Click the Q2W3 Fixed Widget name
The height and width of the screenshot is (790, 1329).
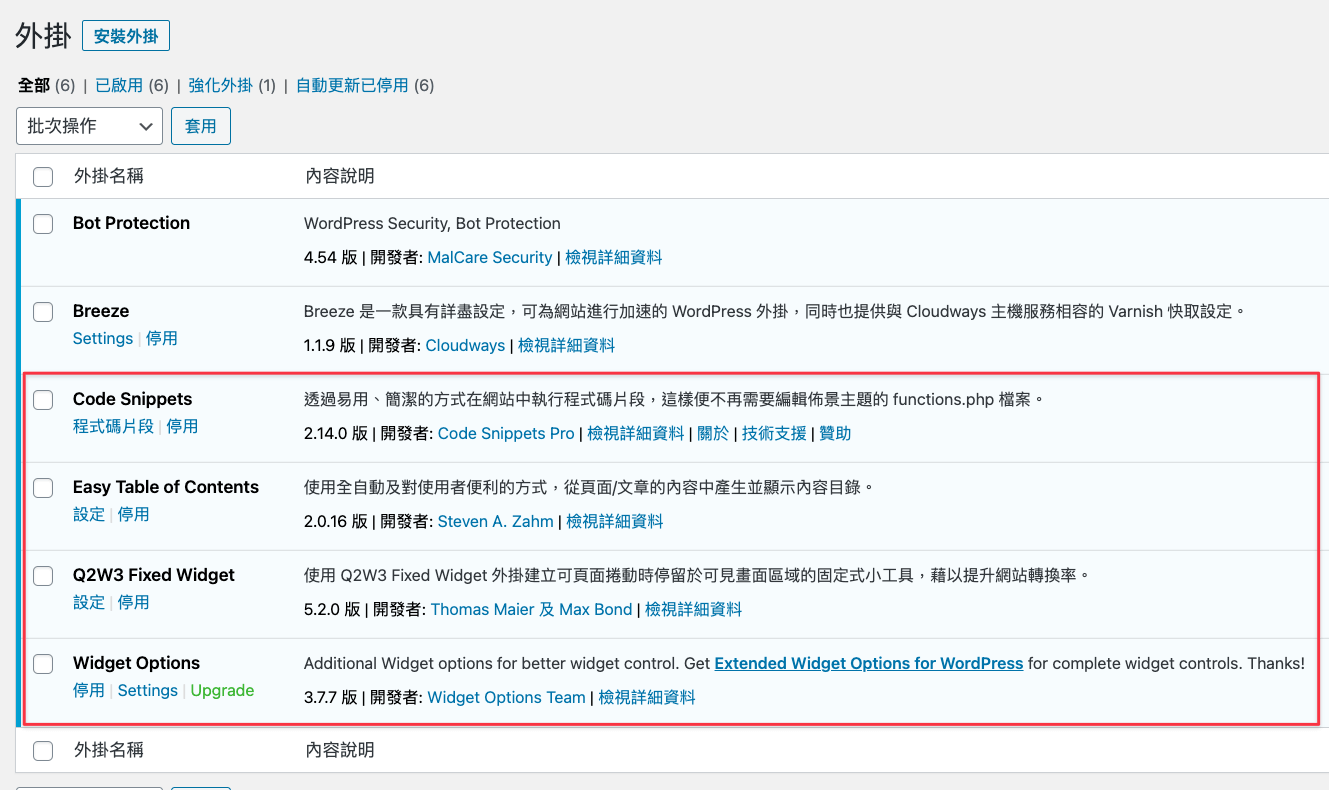tap(154, 575)
